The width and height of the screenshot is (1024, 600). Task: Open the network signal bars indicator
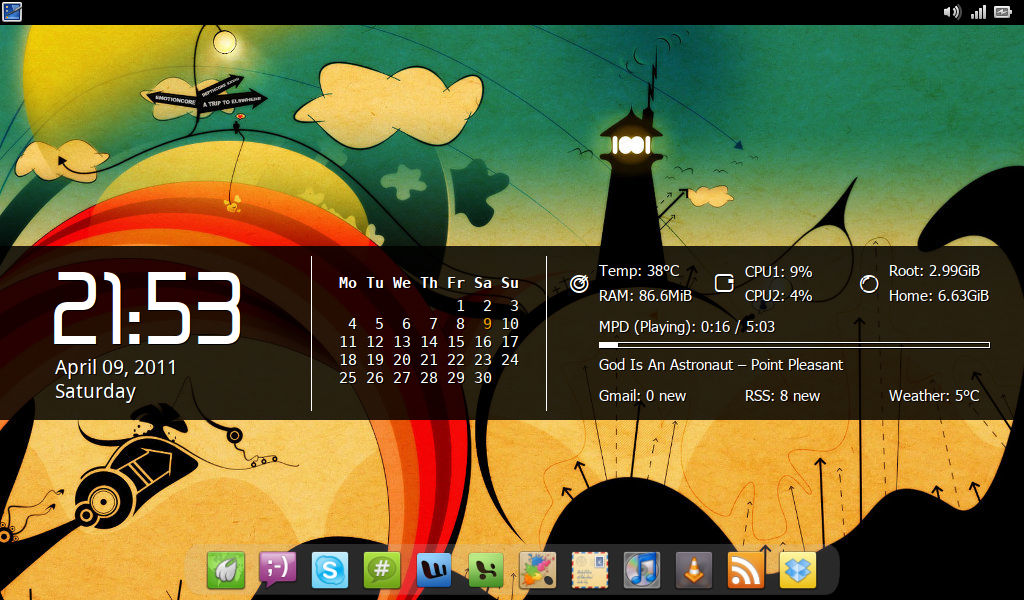pyautogui.click(x=978, y=12)
